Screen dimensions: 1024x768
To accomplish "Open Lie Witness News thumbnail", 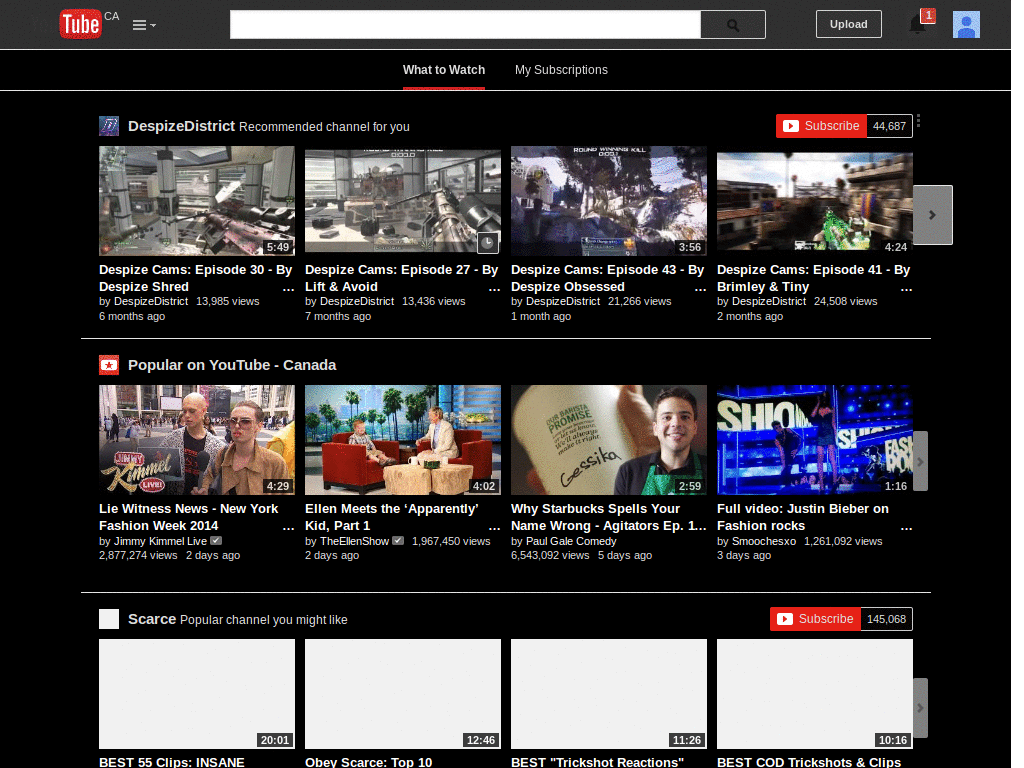I will pyautogui.click(x=197, y=440).
